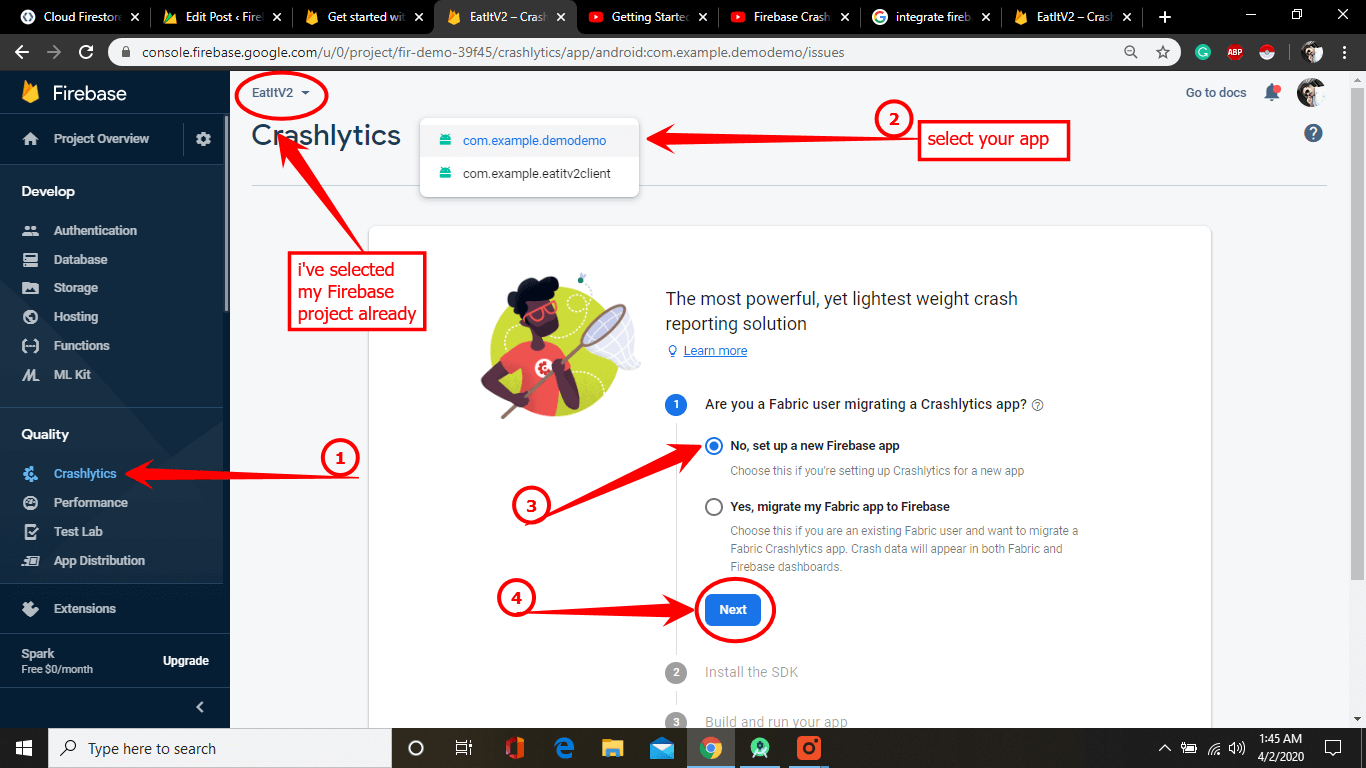Viewport: 1366px width, 768px height.
Task: Open Chrome three-dot menu
Action: tap(1345, 52)
